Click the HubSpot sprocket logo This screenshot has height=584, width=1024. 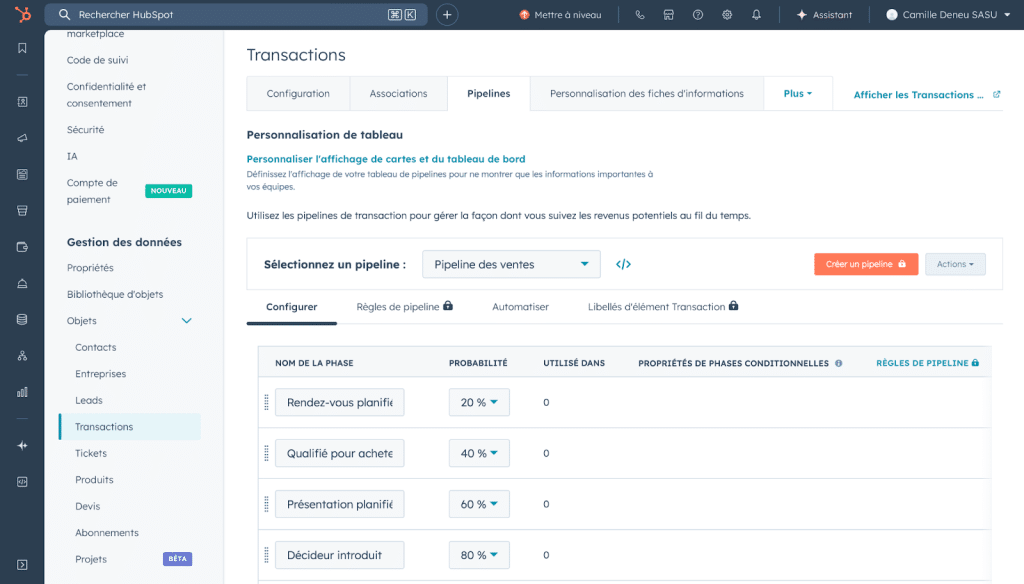click(x=22, y=14)
